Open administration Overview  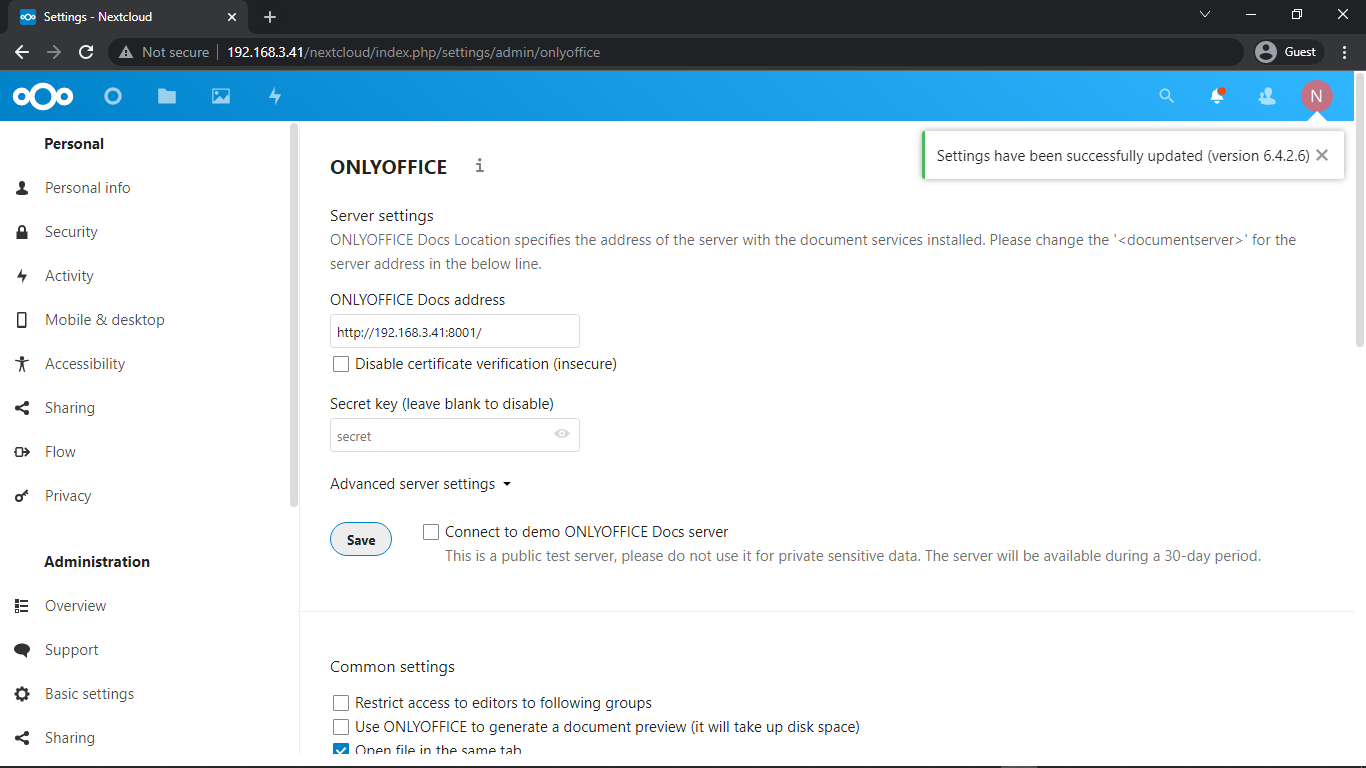75,606
